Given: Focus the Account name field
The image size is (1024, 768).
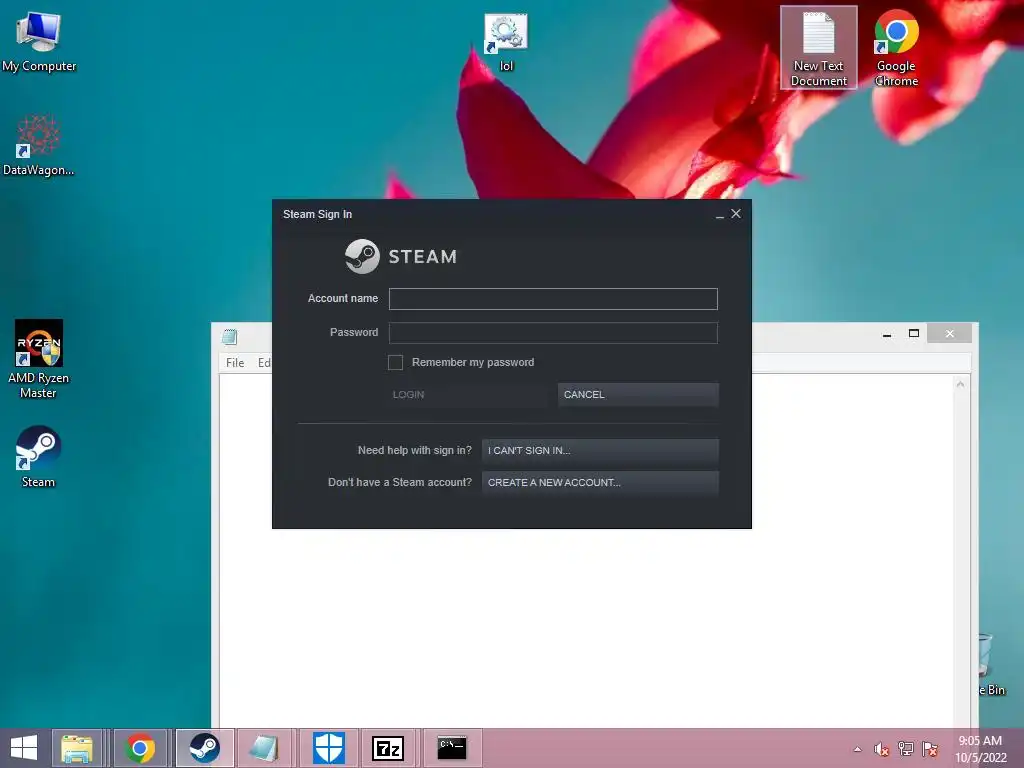Looking at the screenshot, I should coord(553,299).
